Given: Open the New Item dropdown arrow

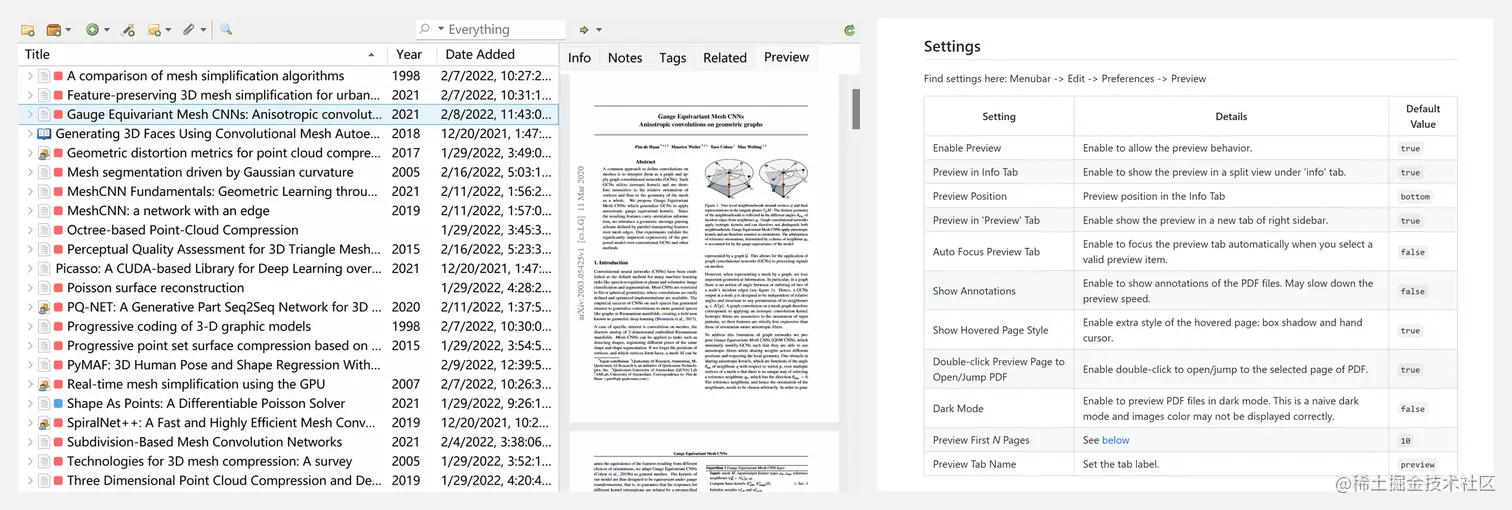Looking at the screenshot, I should [107, 30].
